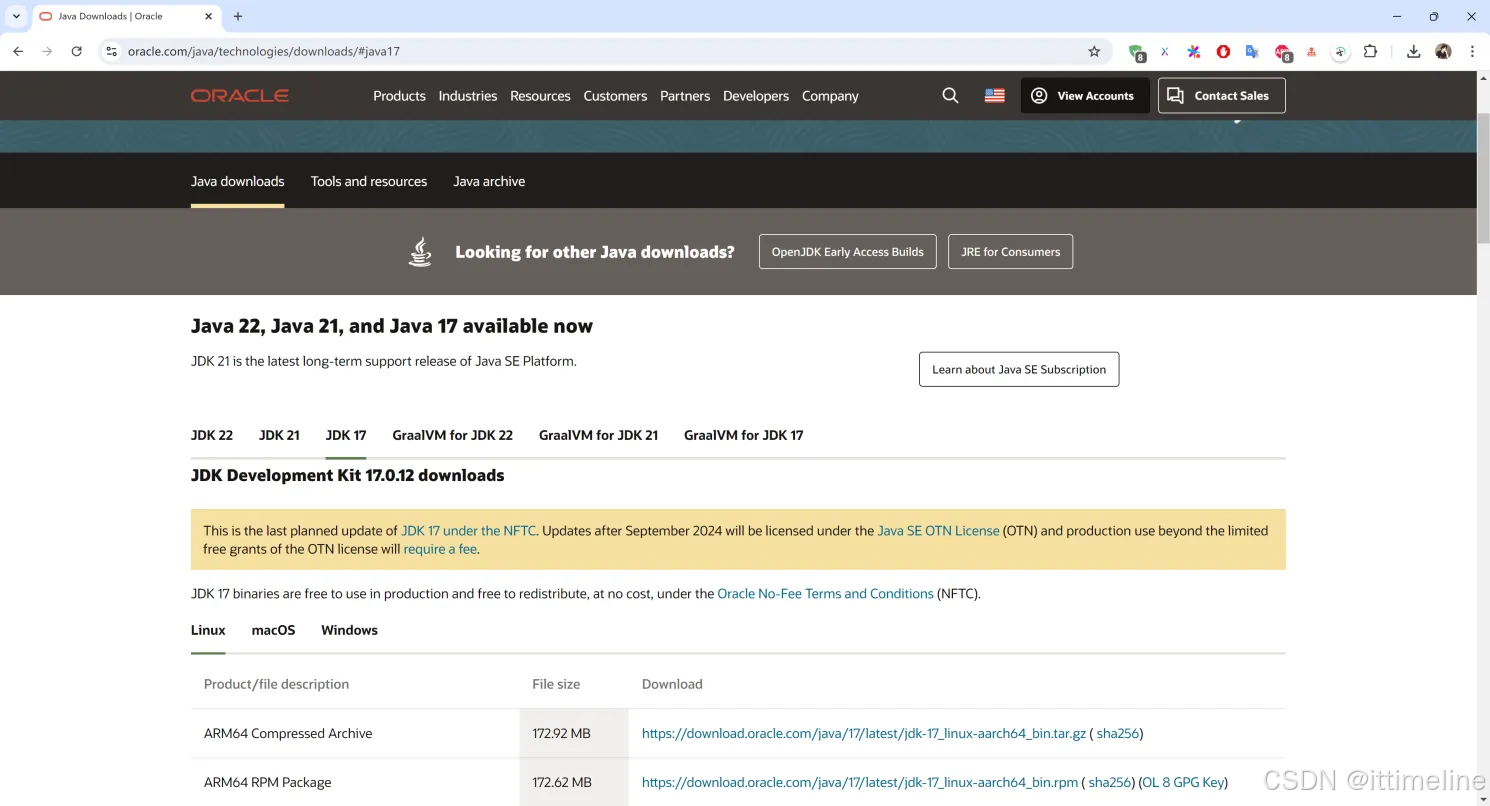This screenshot has height=806, width=1490.
Task: Open the Industries menu
Action: (x=467, y=96)
